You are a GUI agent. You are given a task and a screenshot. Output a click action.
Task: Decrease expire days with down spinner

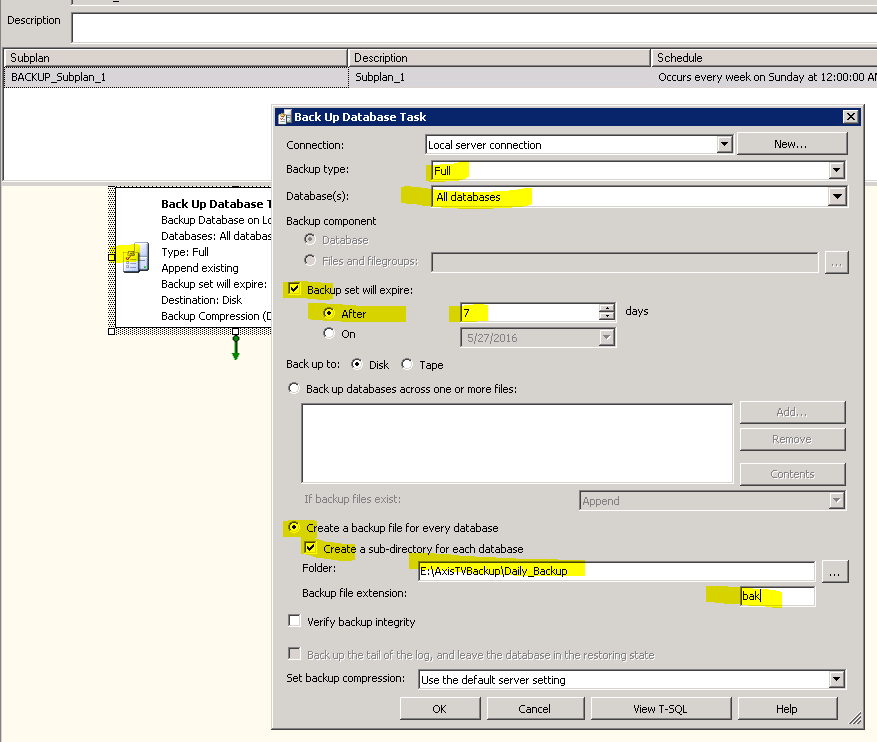pos(606,315)
